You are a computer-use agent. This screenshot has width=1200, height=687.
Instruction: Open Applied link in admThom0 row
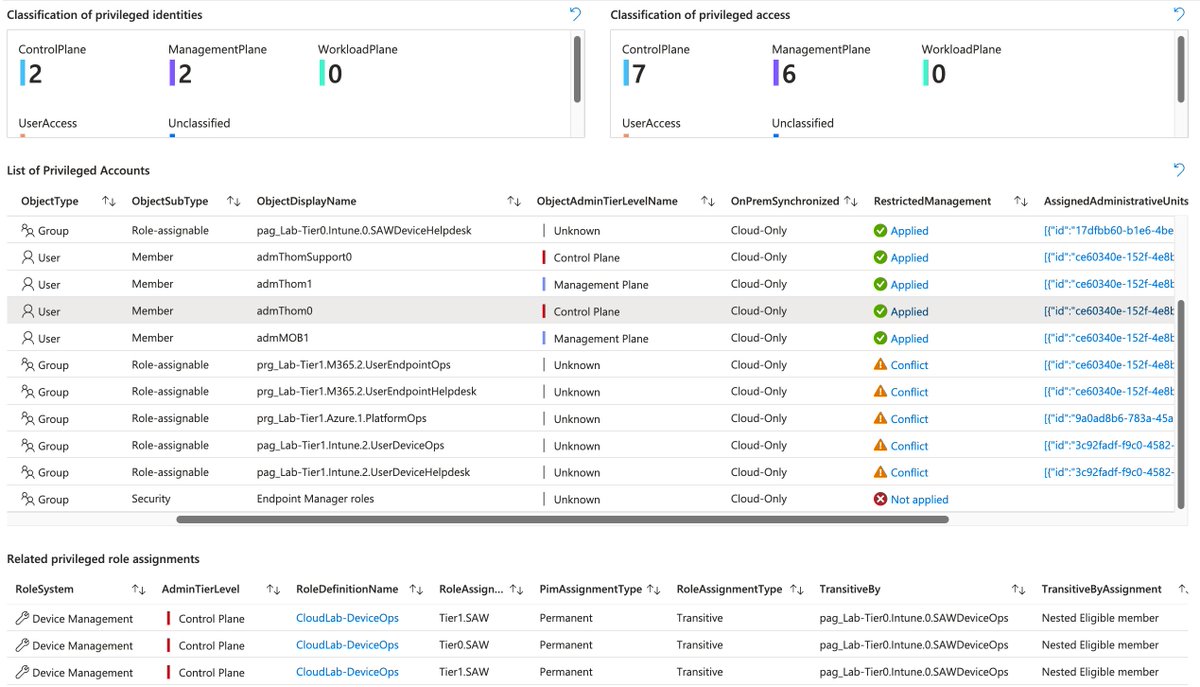click(910, 311)
